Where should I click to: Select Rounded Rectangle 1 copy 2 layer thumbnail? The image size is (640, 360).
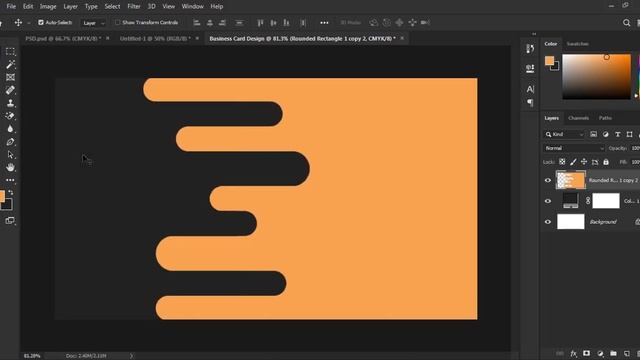click(x=571, y=180)
